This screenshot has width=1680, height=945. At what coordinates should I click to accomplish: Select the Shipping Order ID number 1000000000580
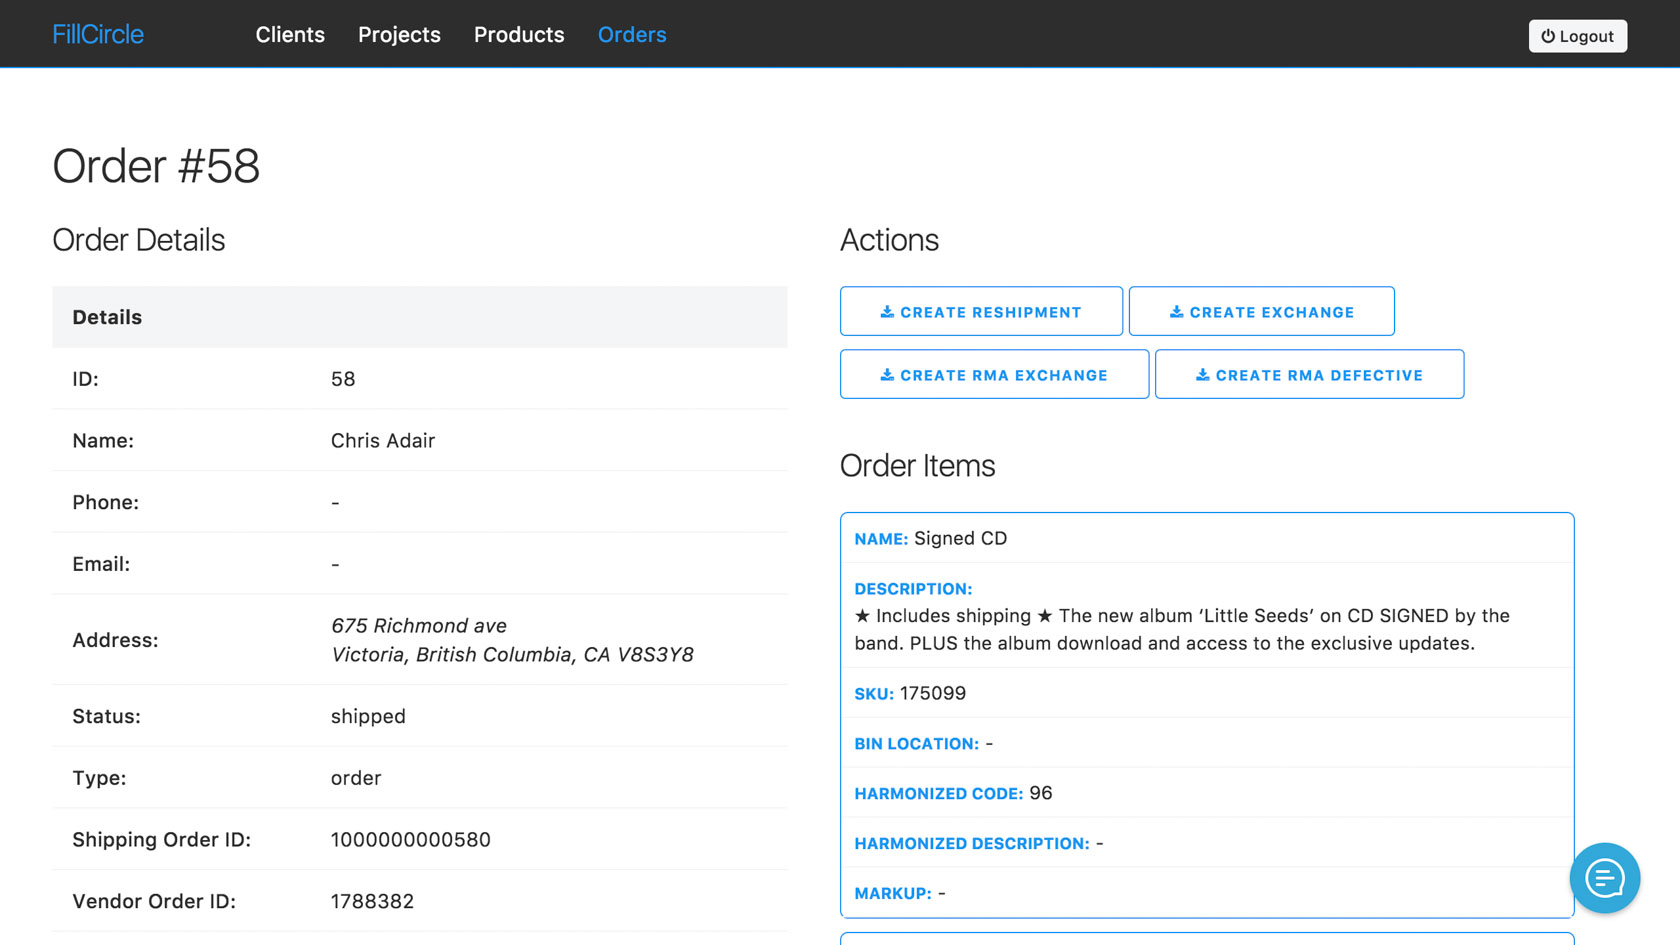[x=411, y=840]
